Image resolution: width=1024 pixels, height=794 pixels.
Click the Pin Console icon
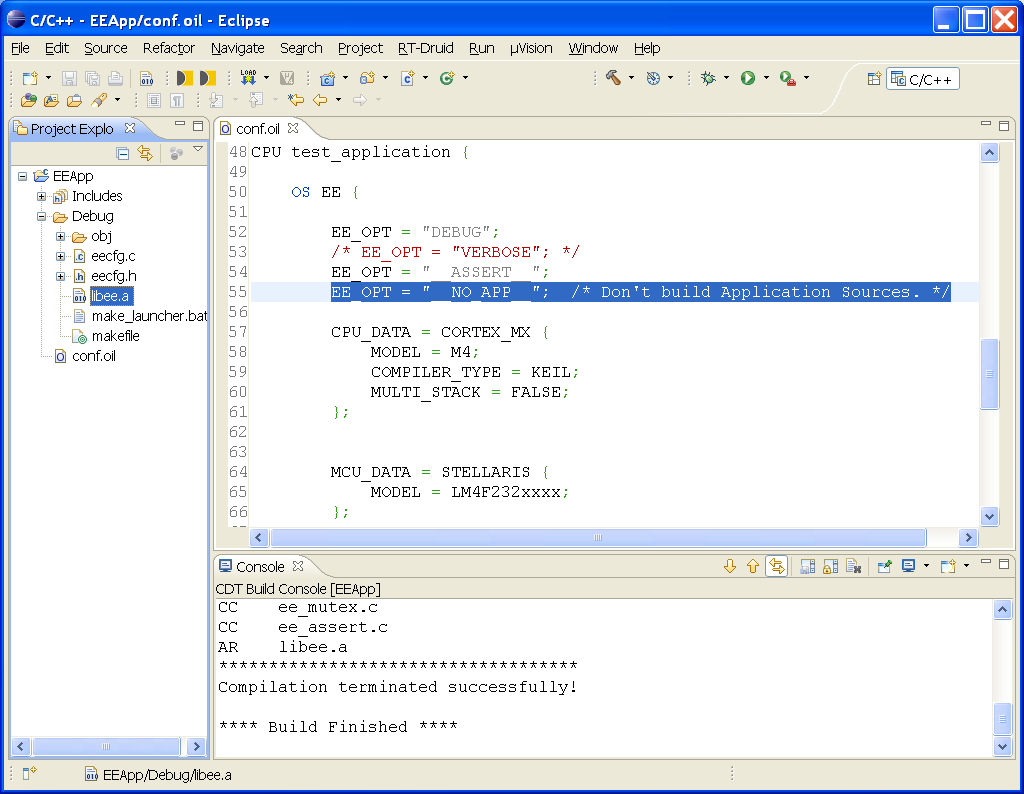pos(884,566)
